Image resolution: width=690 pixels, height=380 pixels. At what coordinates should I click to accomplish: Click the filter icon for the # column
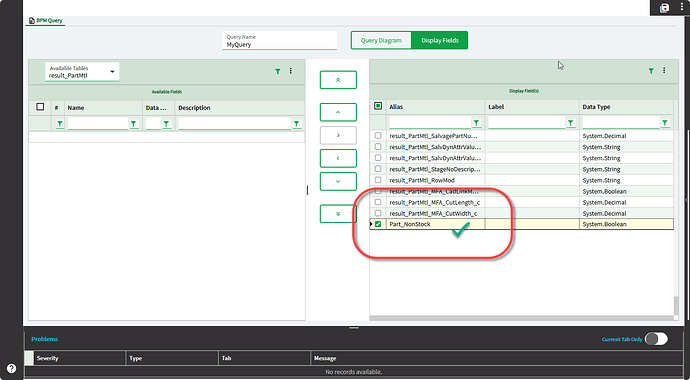coord(59,124)
